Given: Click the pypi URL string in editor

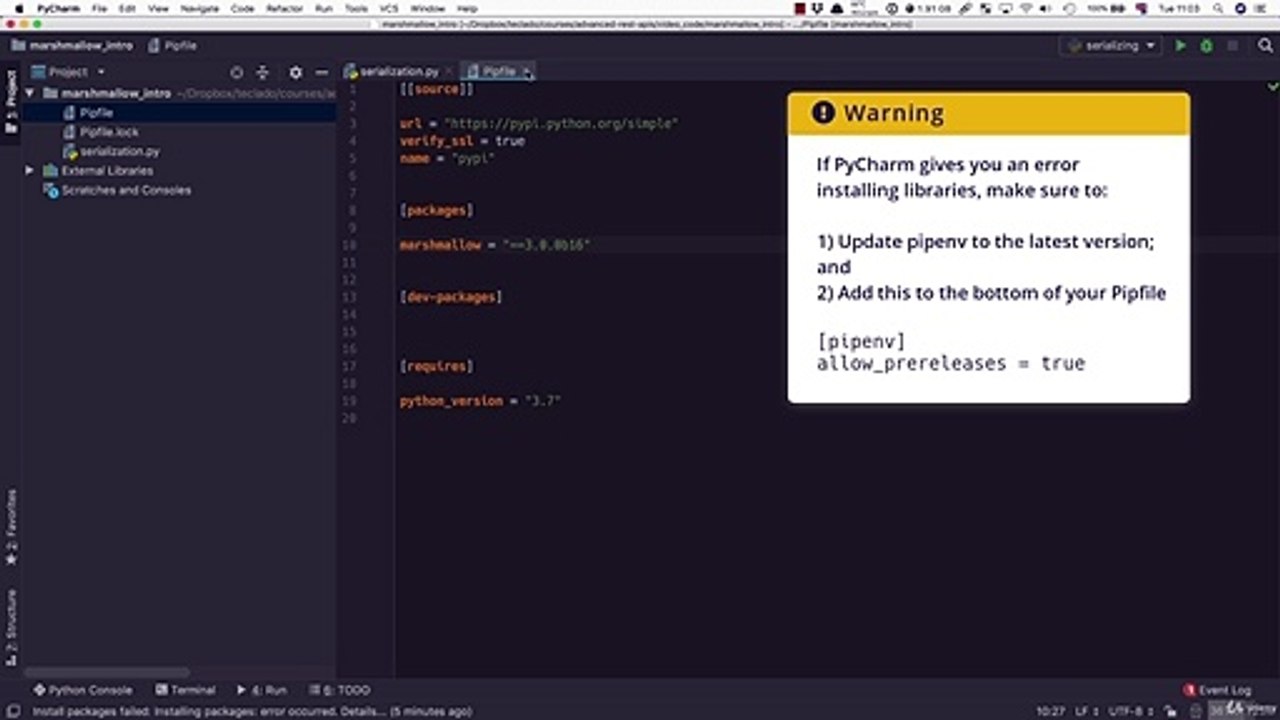Looking at the screenshot, I should tap(562, 123).
